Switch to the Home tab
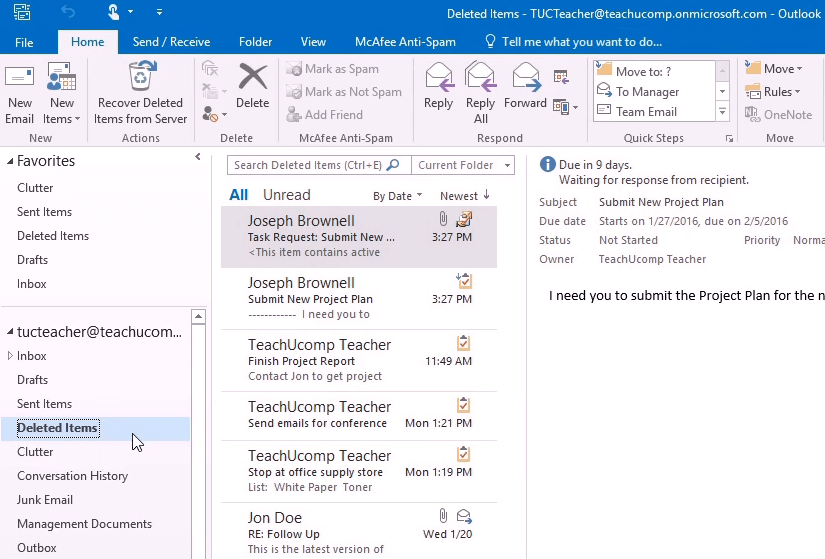 pos(87,42)
